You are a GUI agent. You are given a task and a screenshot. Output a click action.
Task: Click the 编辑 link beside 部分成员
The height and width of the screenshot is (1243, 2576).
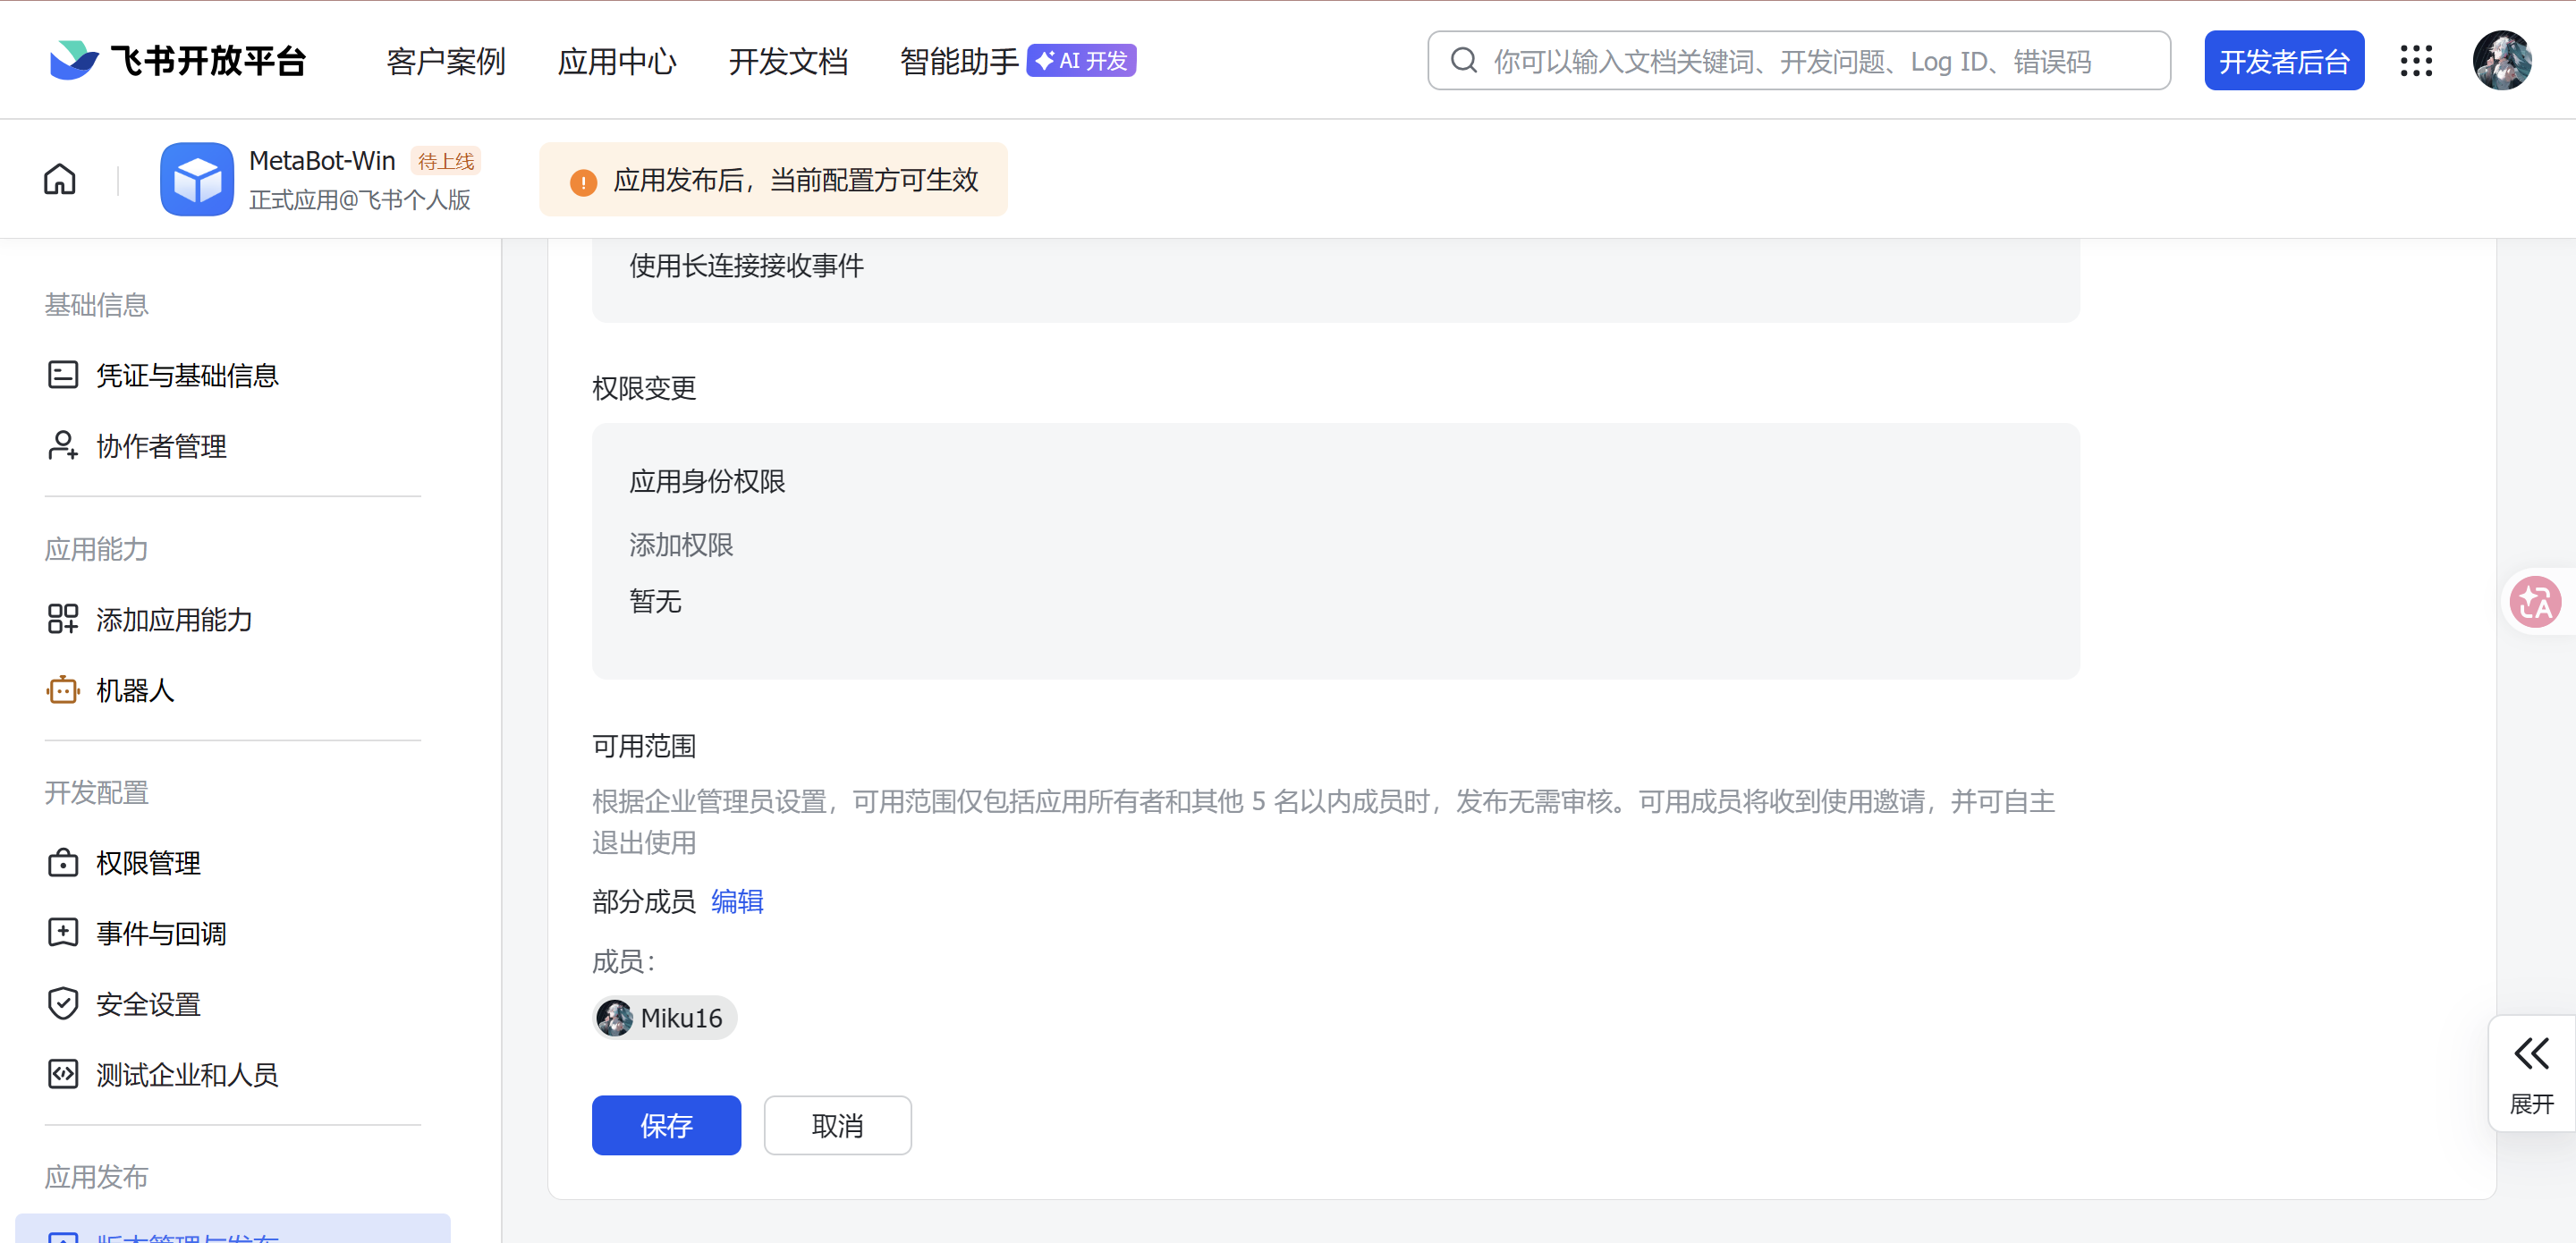736,901
